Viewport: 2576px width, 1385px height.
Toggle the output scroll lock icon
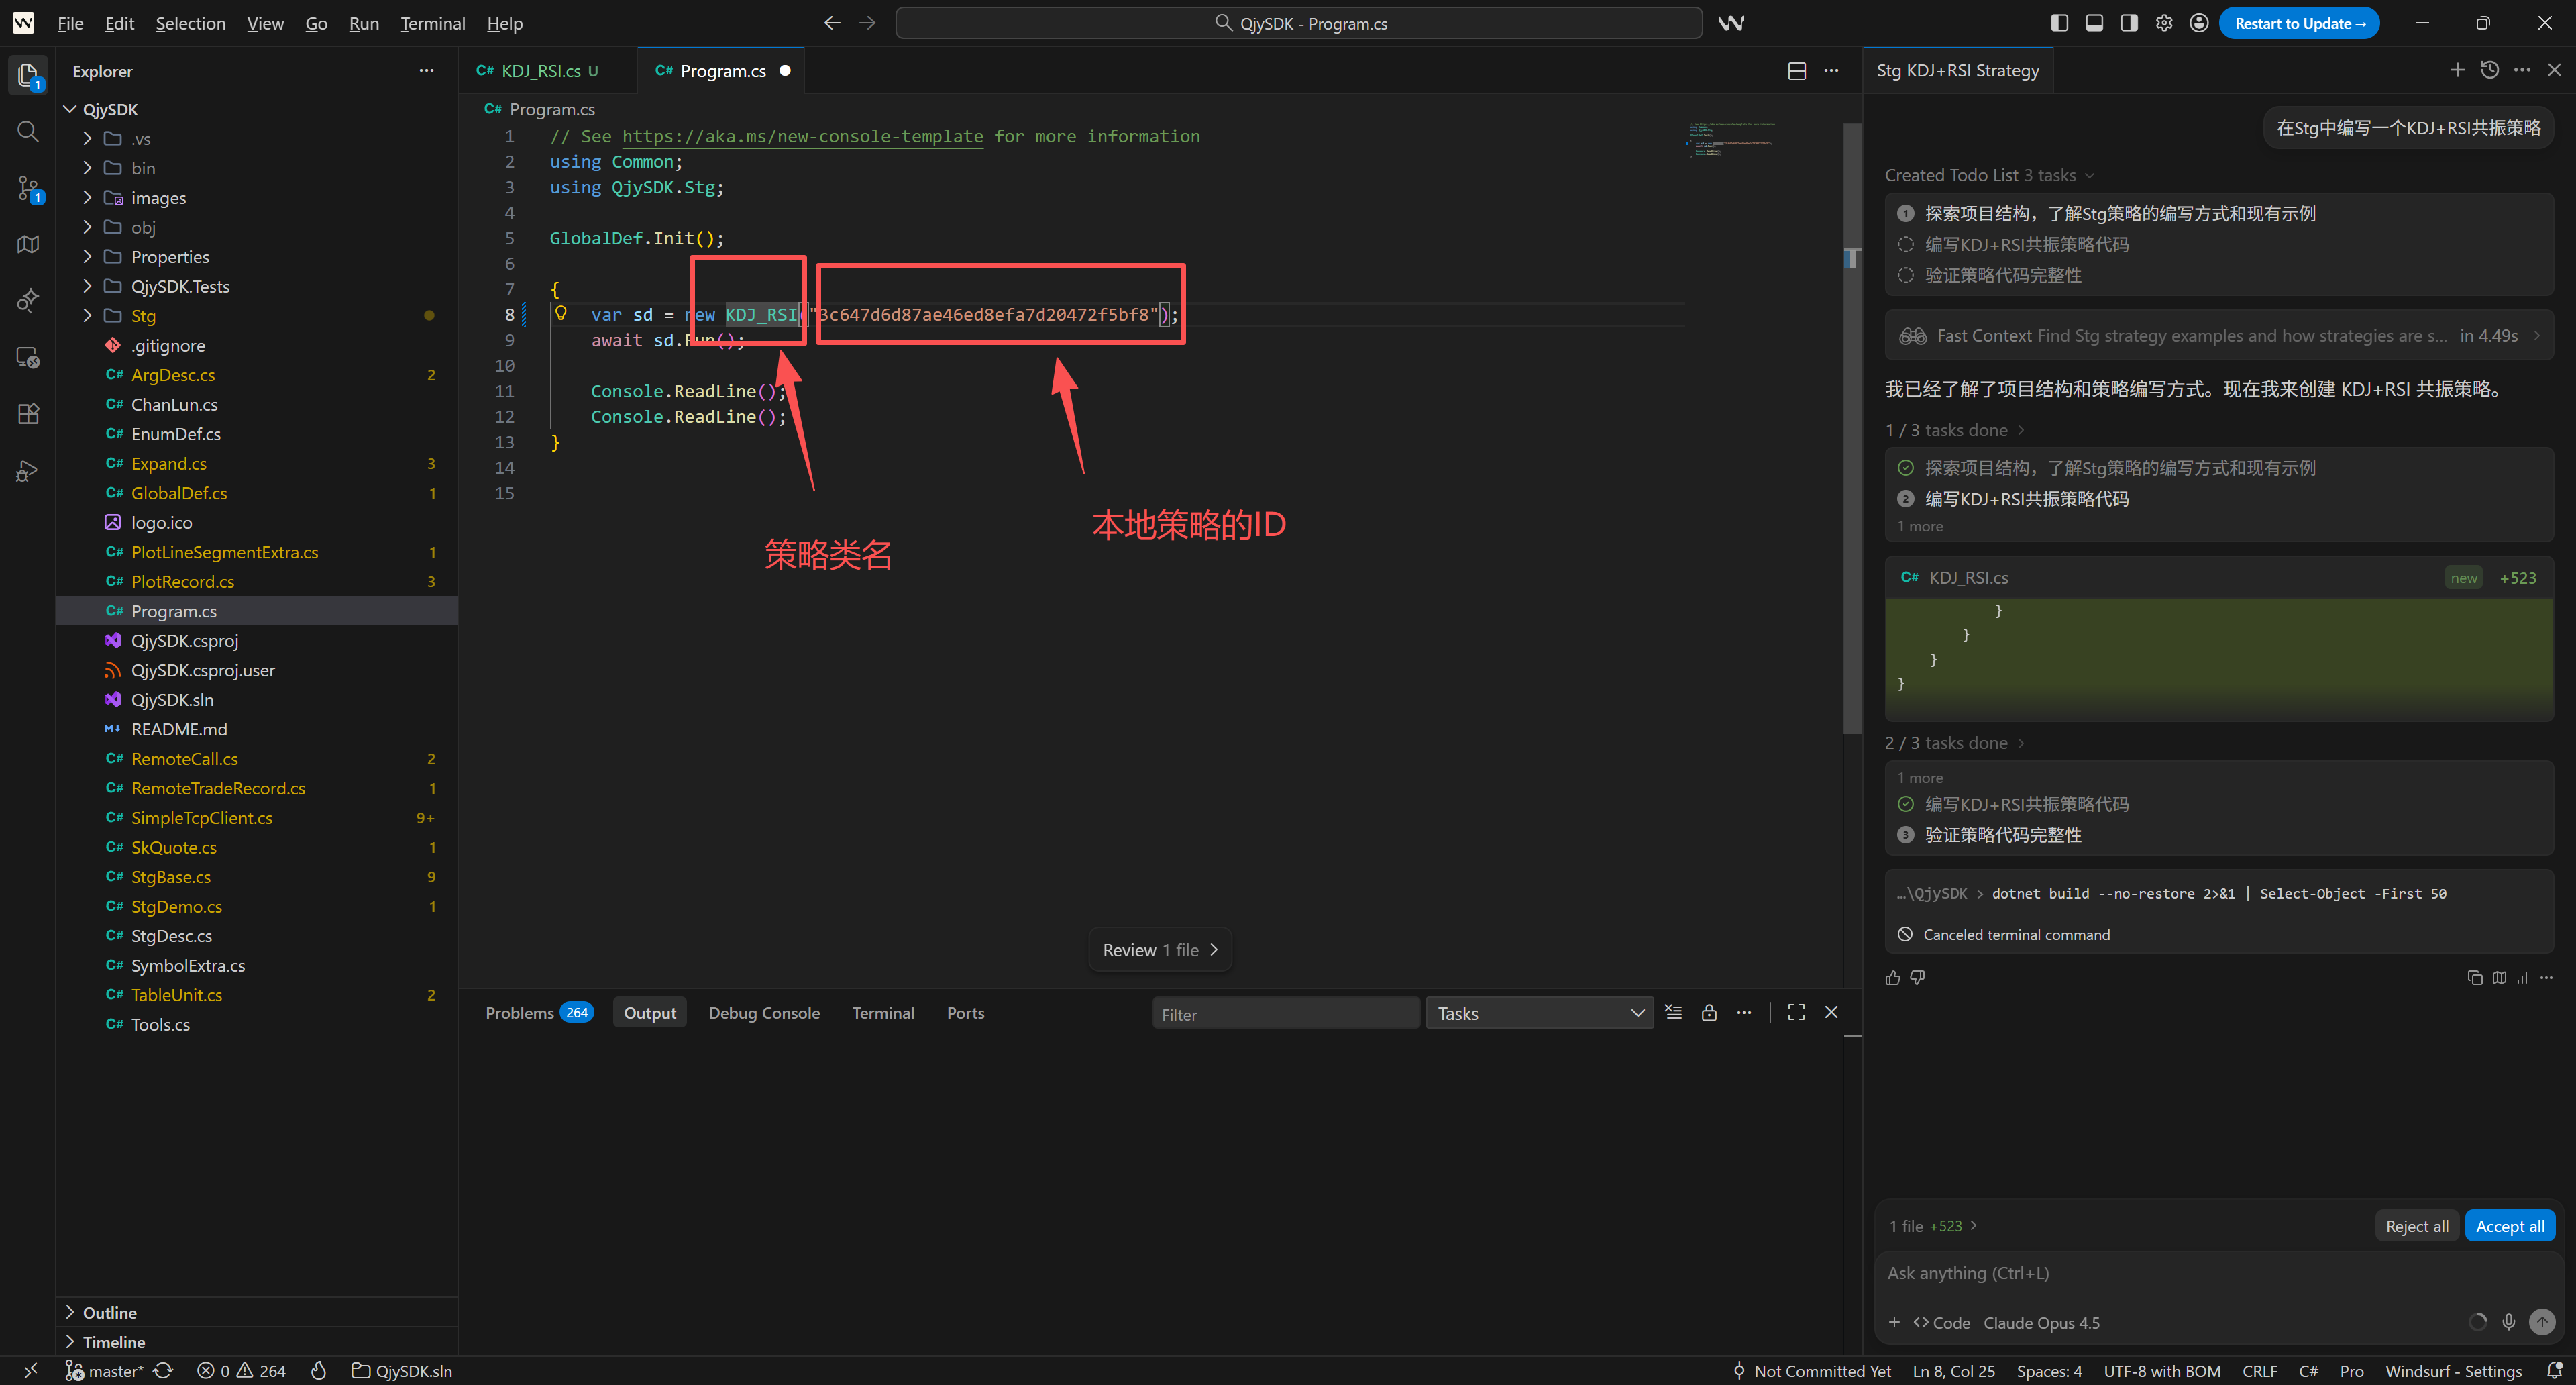click(1709, 1012)
